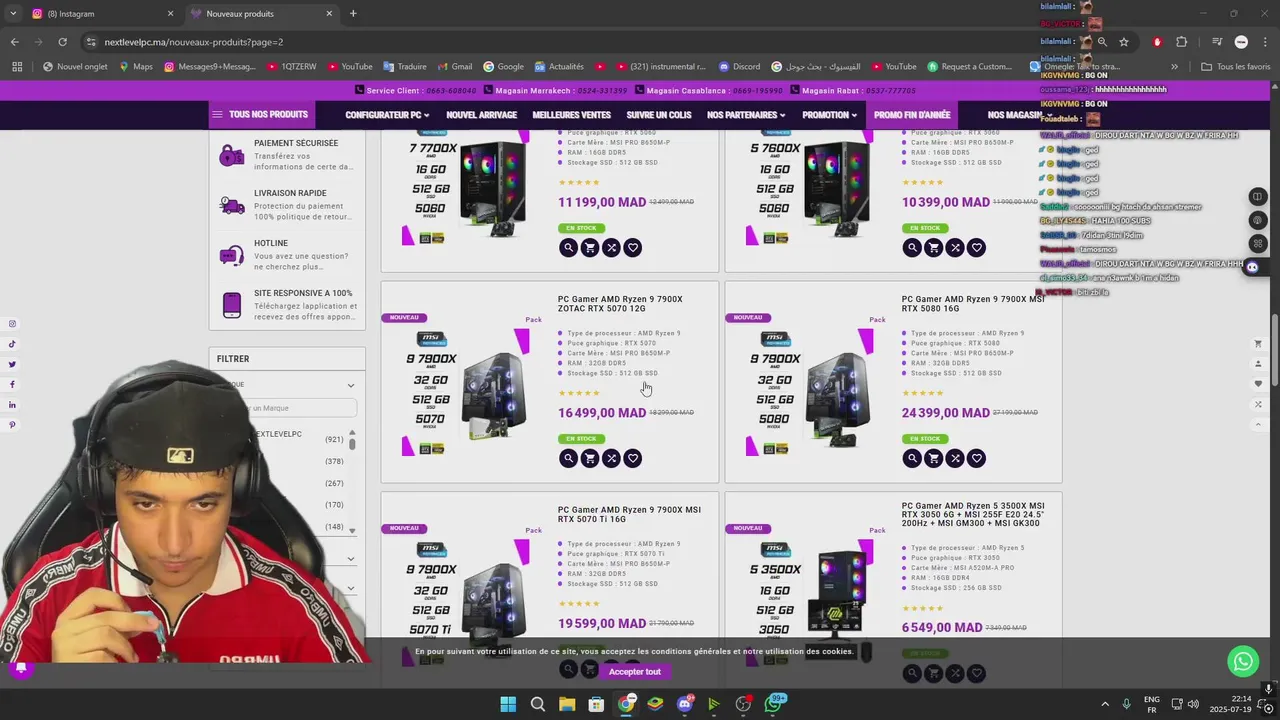Compare the 10 399,00 MAD PC
Image resolution: width=1280 pixels, height=720 pixels.
(x=955, y=248)
